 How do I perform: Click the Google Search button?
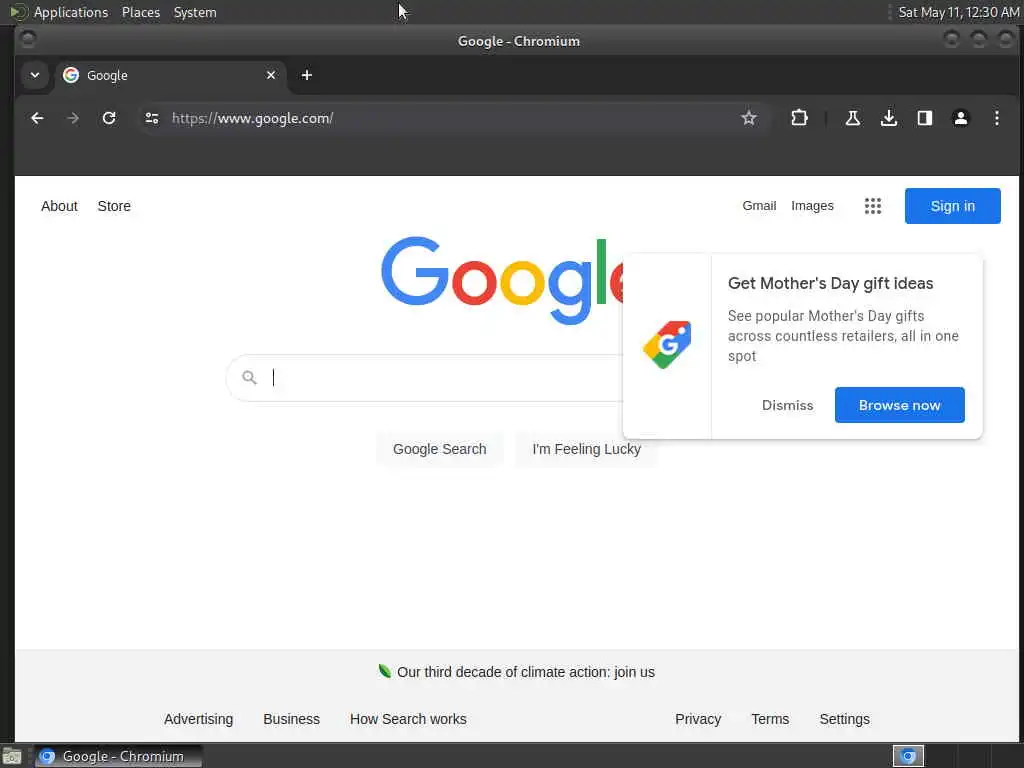(440, 449)
